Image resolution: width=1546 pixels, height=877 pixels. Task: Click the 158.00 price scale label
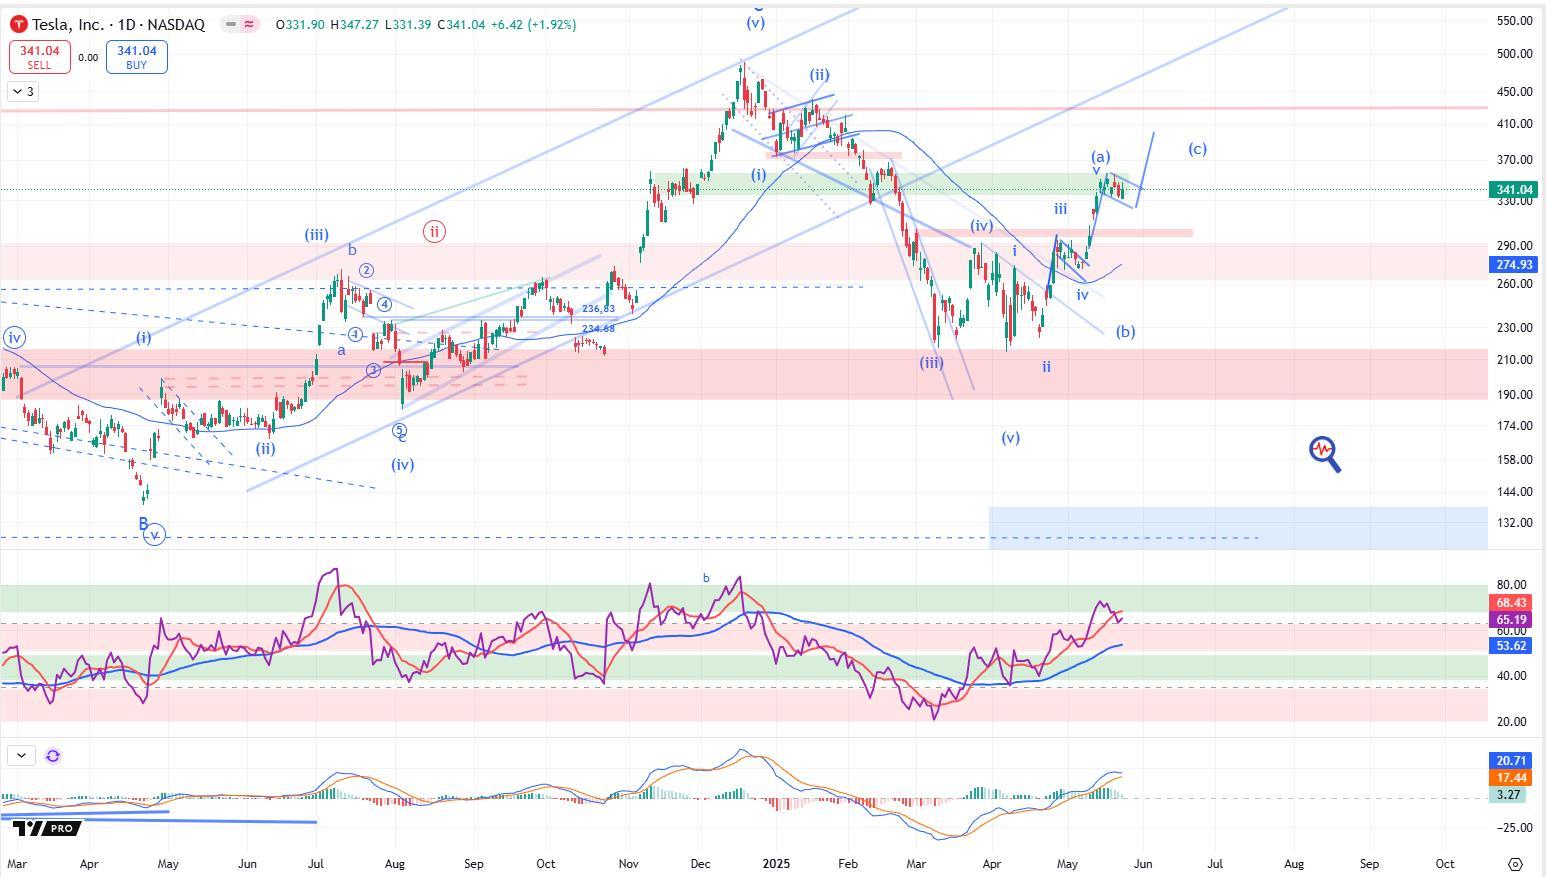coord(1515,460)
